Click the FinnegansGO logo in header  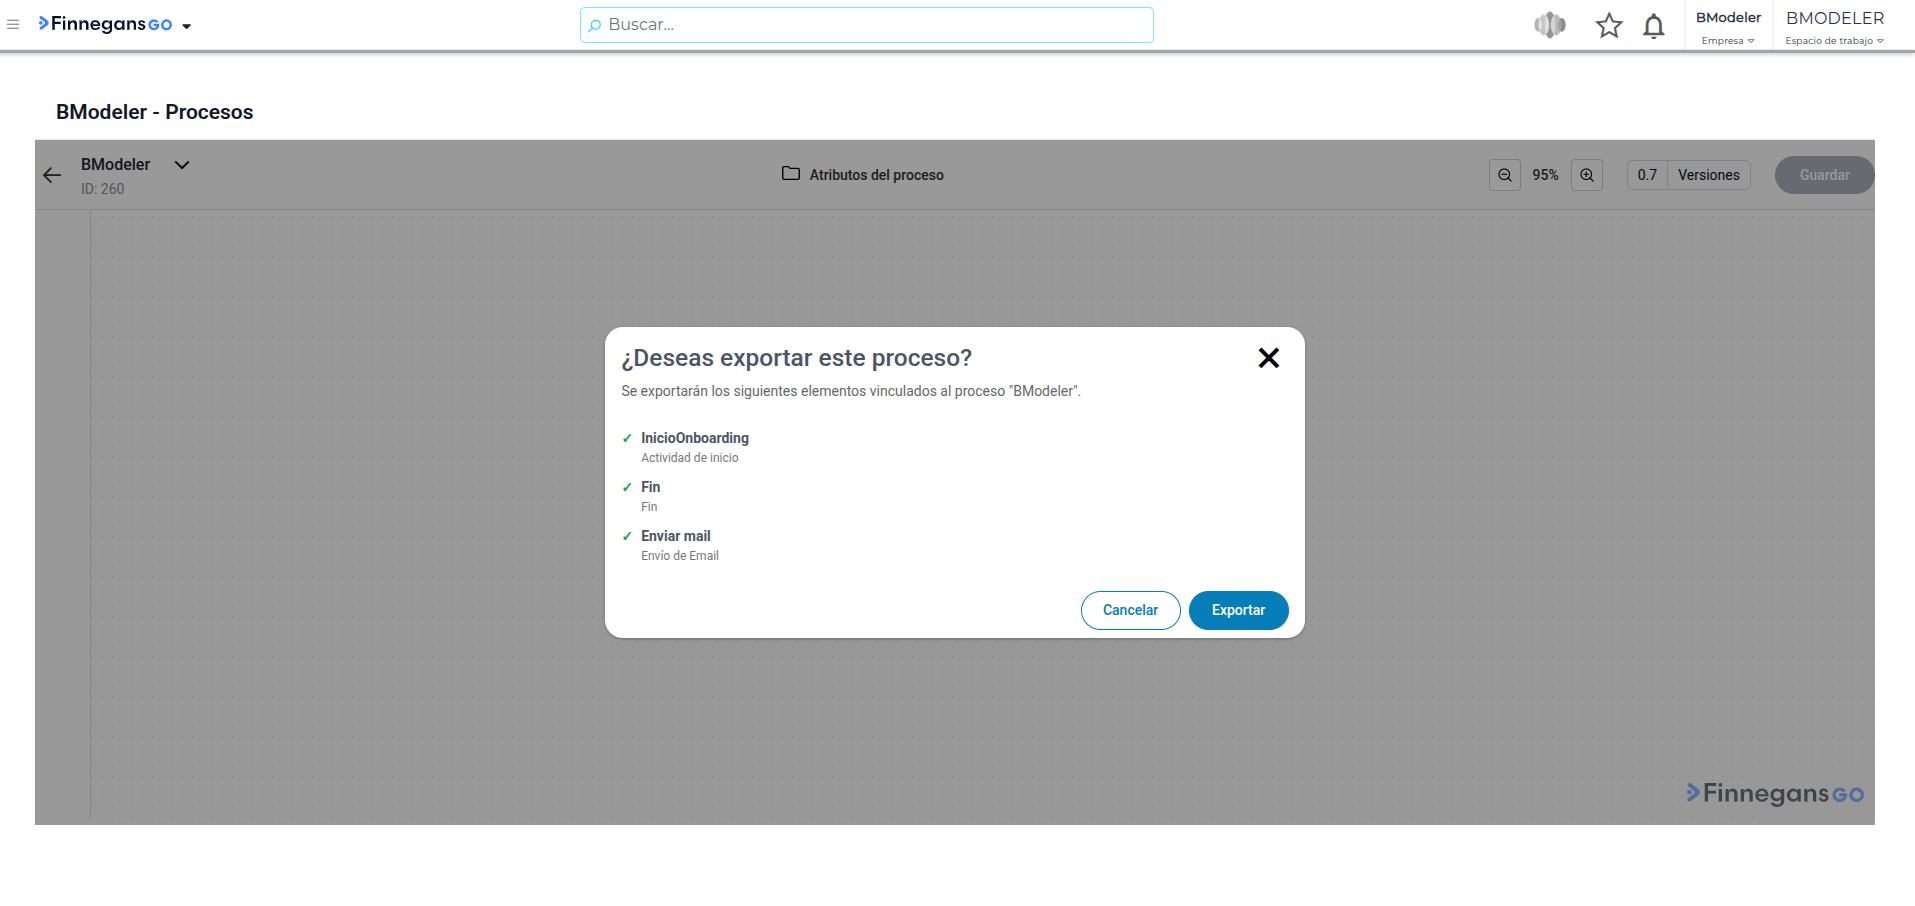pyautogui.click(x=105, y=24)
